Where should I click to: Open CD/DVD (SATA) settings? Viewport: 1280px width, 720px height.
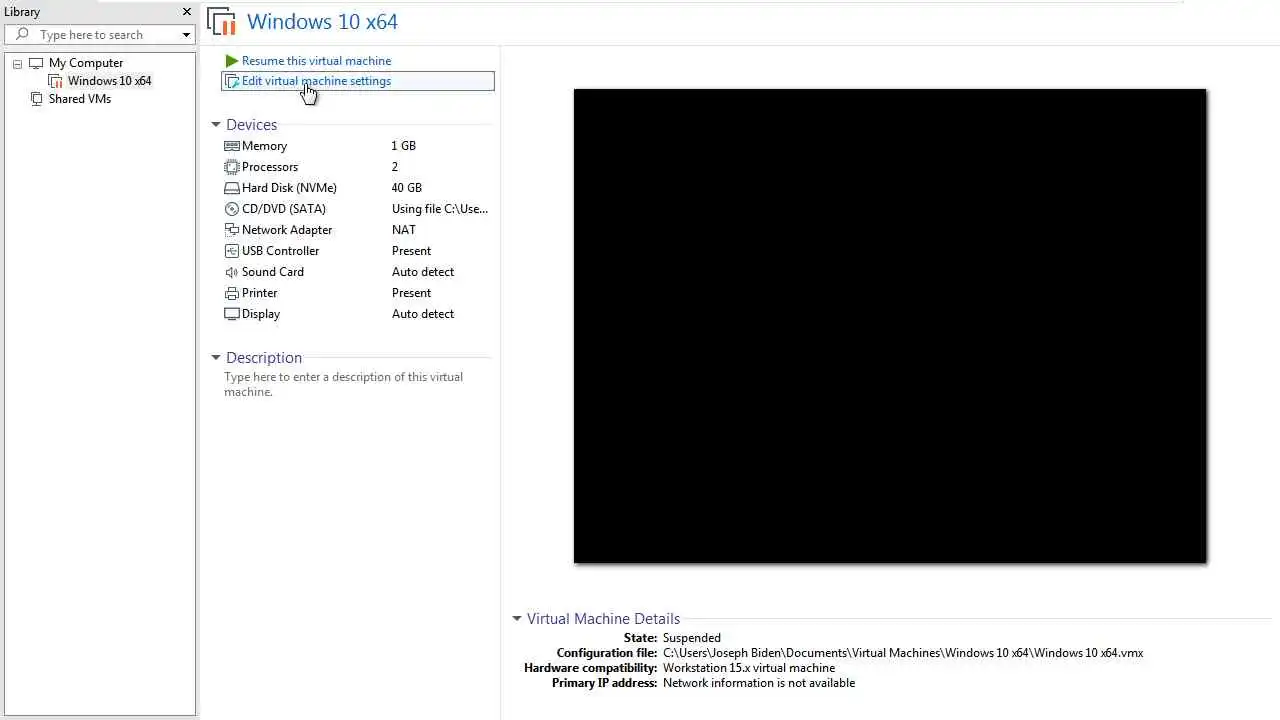click(284, 209)
